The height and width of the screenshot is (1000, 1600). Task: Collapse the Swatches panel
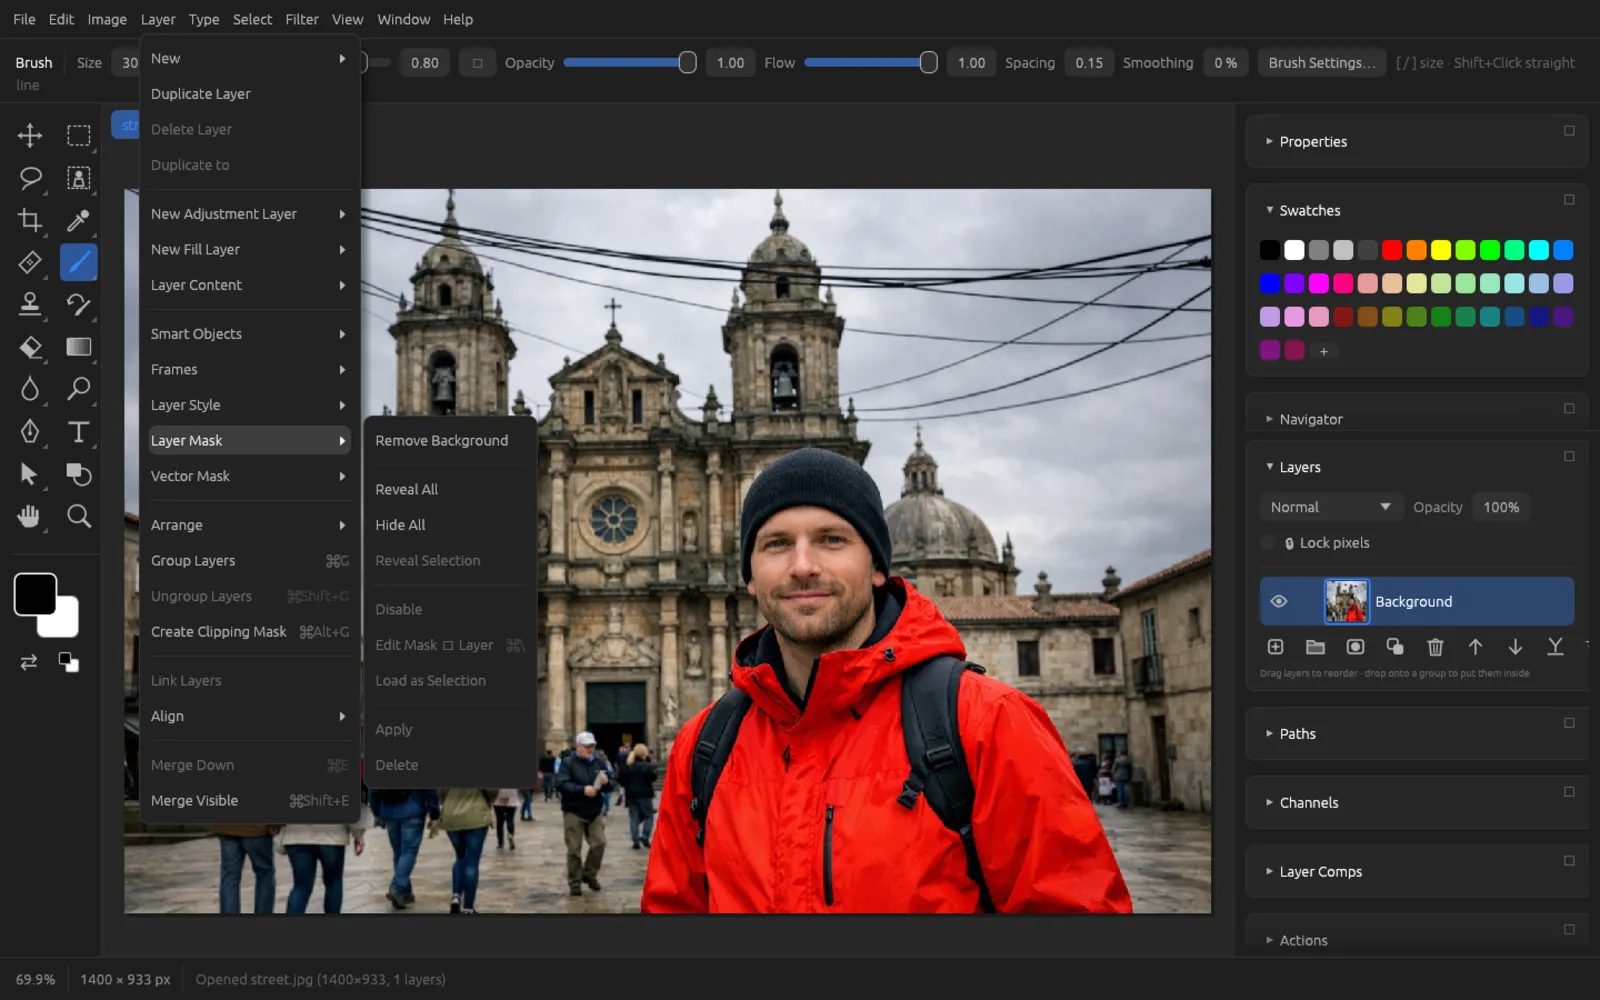[1269, 210]
